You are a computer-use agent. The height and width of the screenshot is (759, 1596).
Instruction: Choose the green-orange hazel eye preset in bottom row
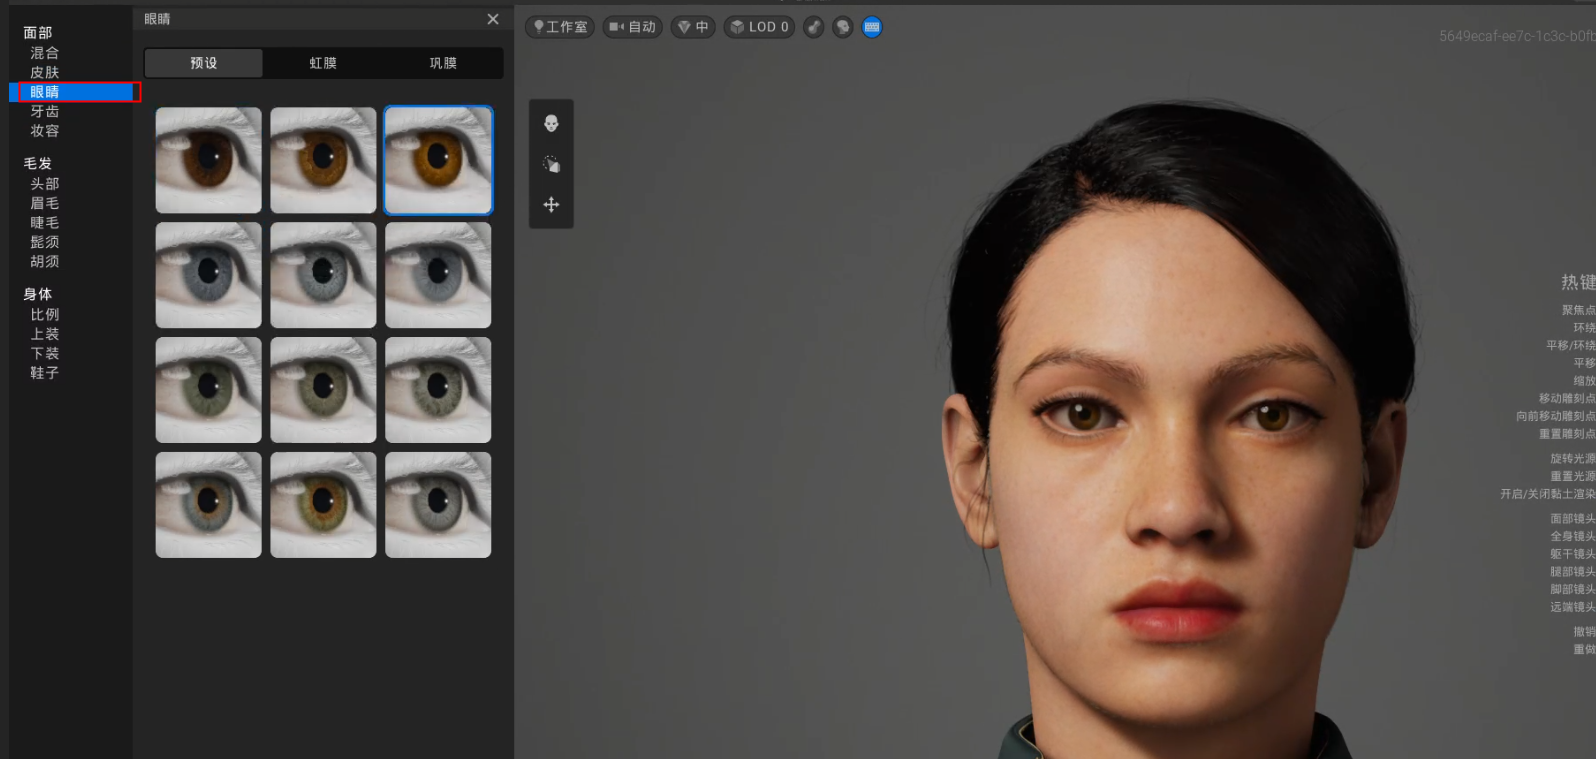tap(323, 505)
